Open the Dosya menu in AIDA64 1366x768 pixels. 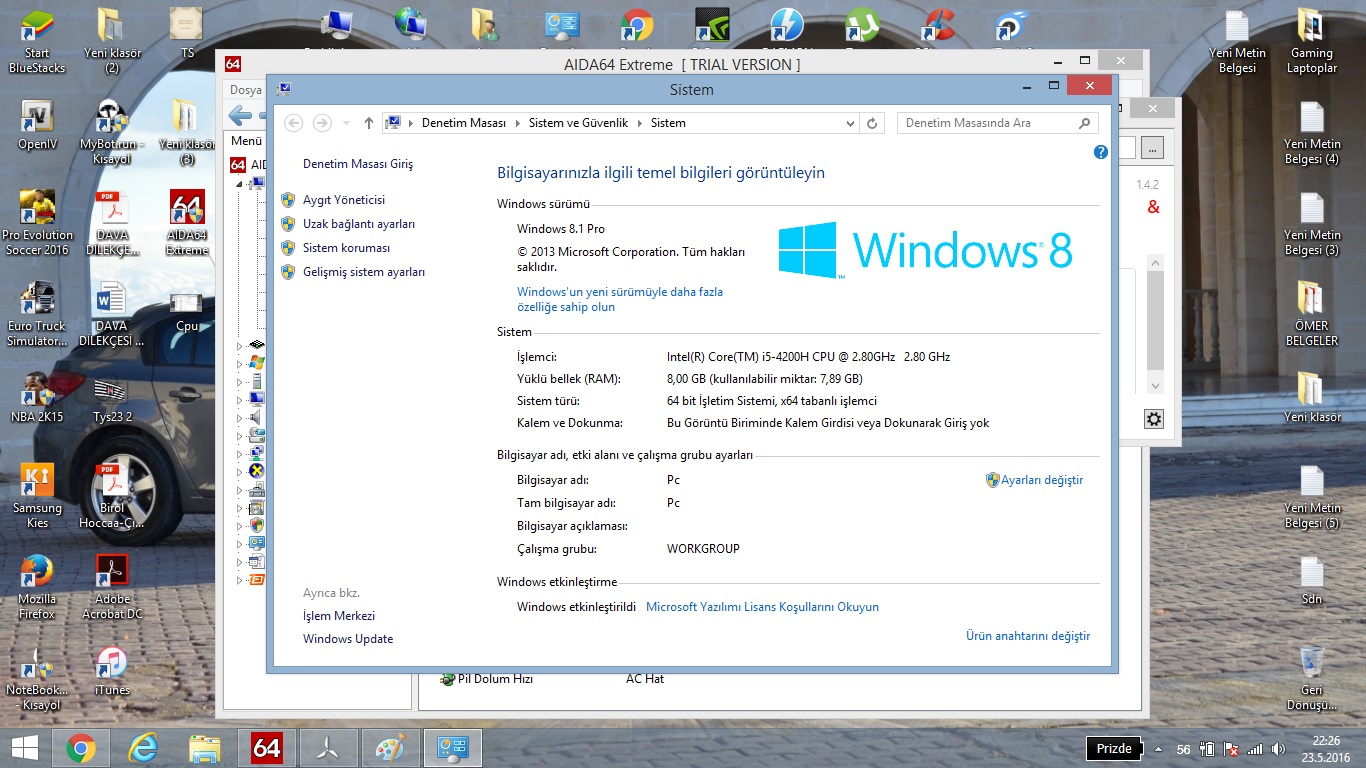(245, 90)
